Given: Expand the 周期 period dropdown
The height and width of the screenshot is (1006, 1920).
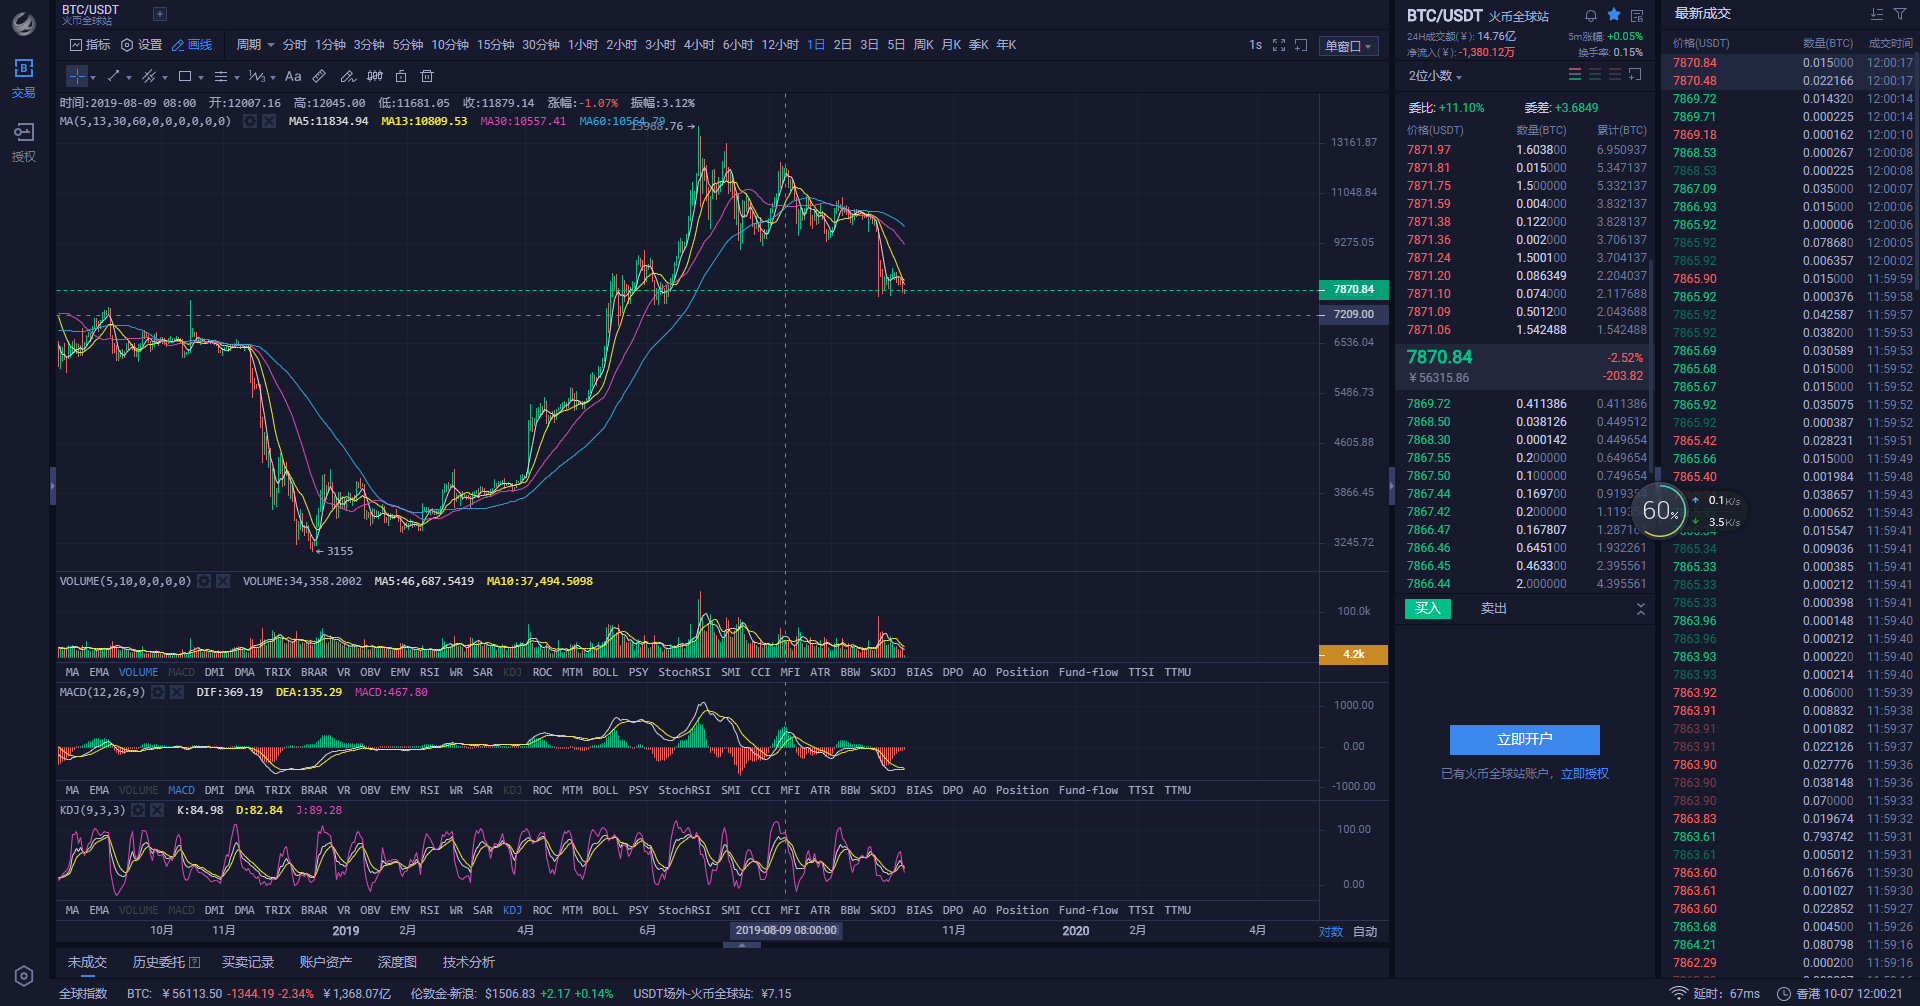Looking at the screenshot, I should (x=255, y=45).
